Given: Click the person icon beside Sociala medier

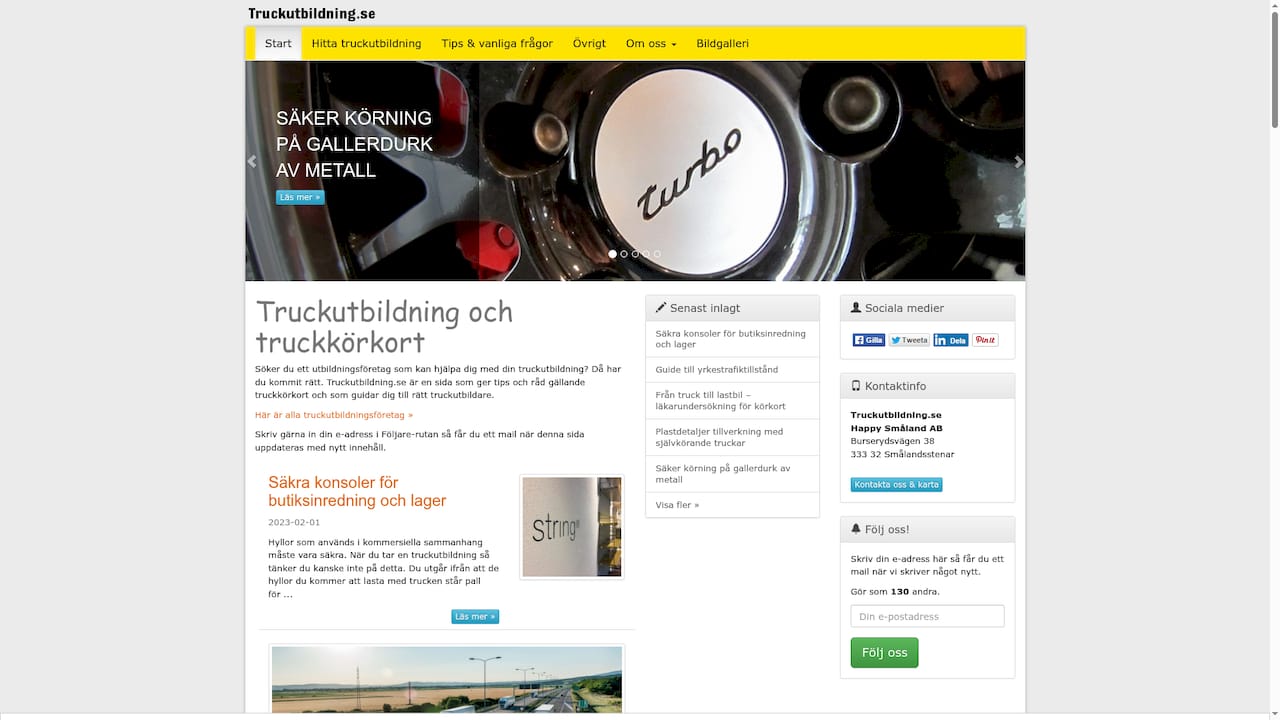Looking at the screenshot, I should (856, 307).
